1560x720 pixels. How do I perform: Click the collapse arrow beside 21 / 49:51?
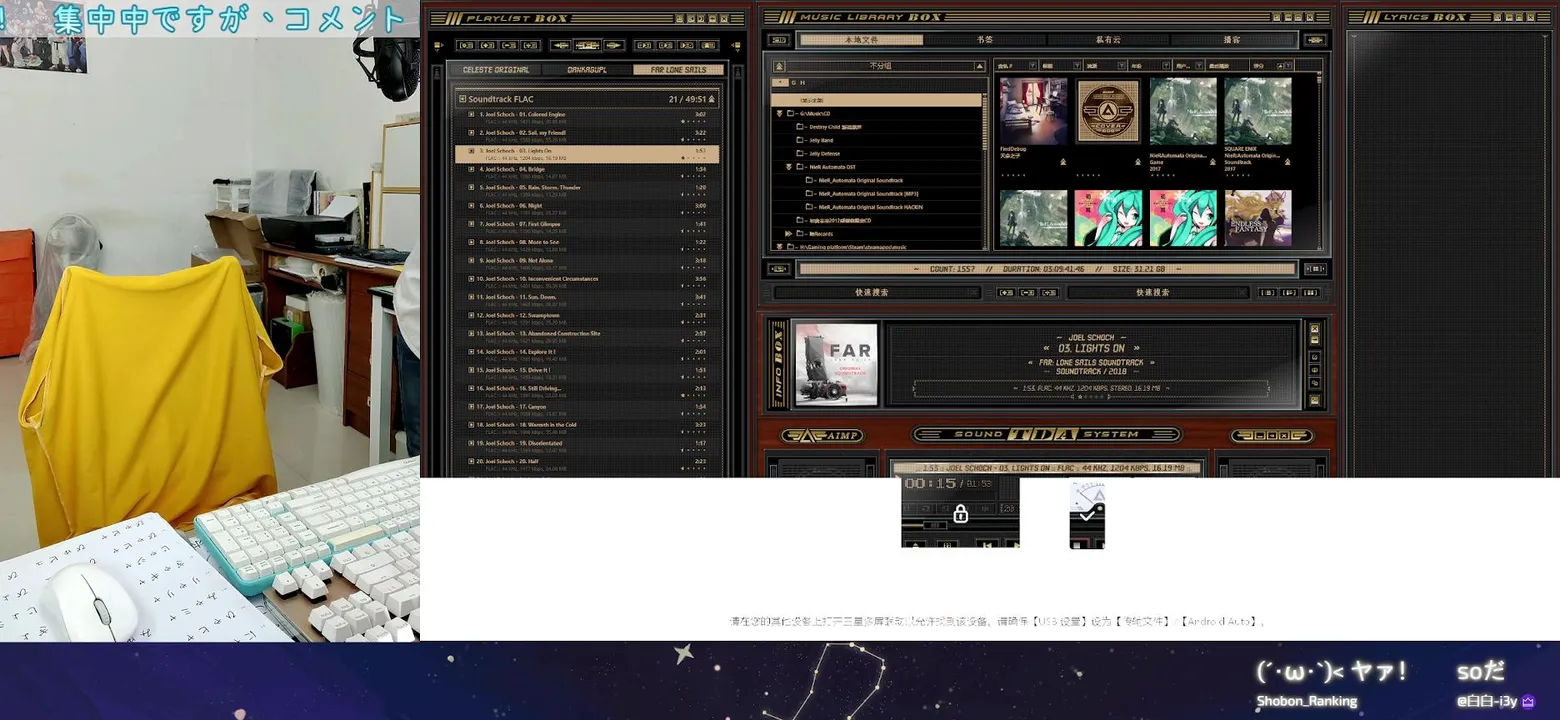point(712,99)
